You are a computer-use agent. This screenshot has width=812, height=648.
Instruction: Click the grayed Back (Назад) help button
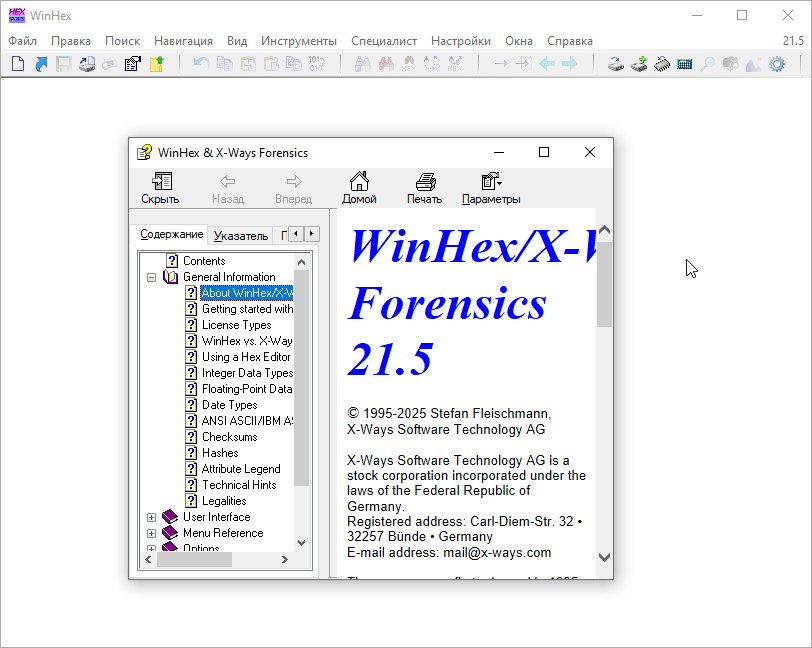[228, 188]
